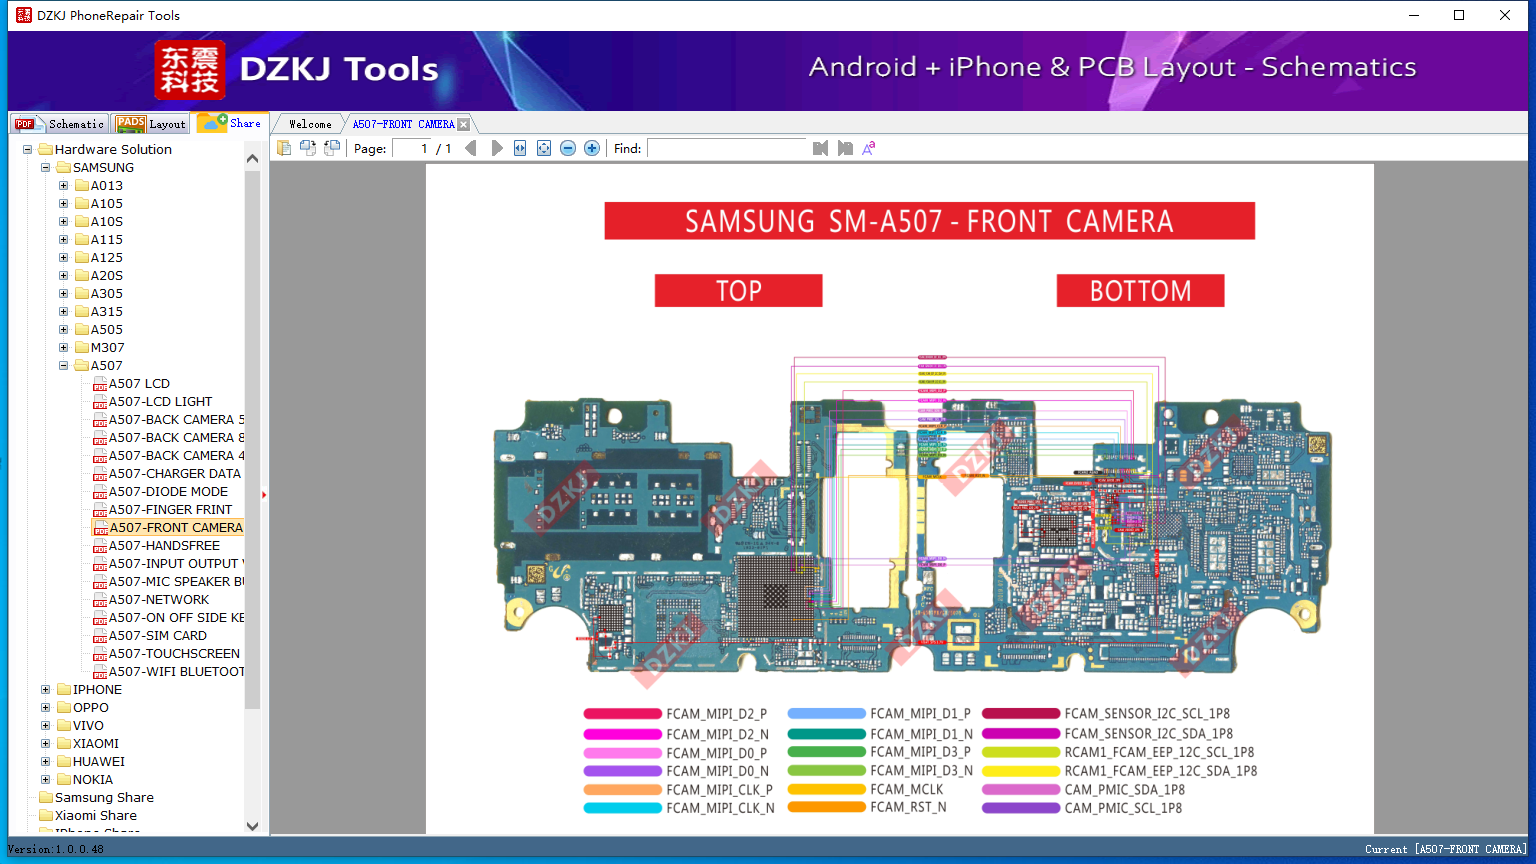Expand the A105 folder
The height and width of the screenshot is (864, 1536).
click(64, 203)
